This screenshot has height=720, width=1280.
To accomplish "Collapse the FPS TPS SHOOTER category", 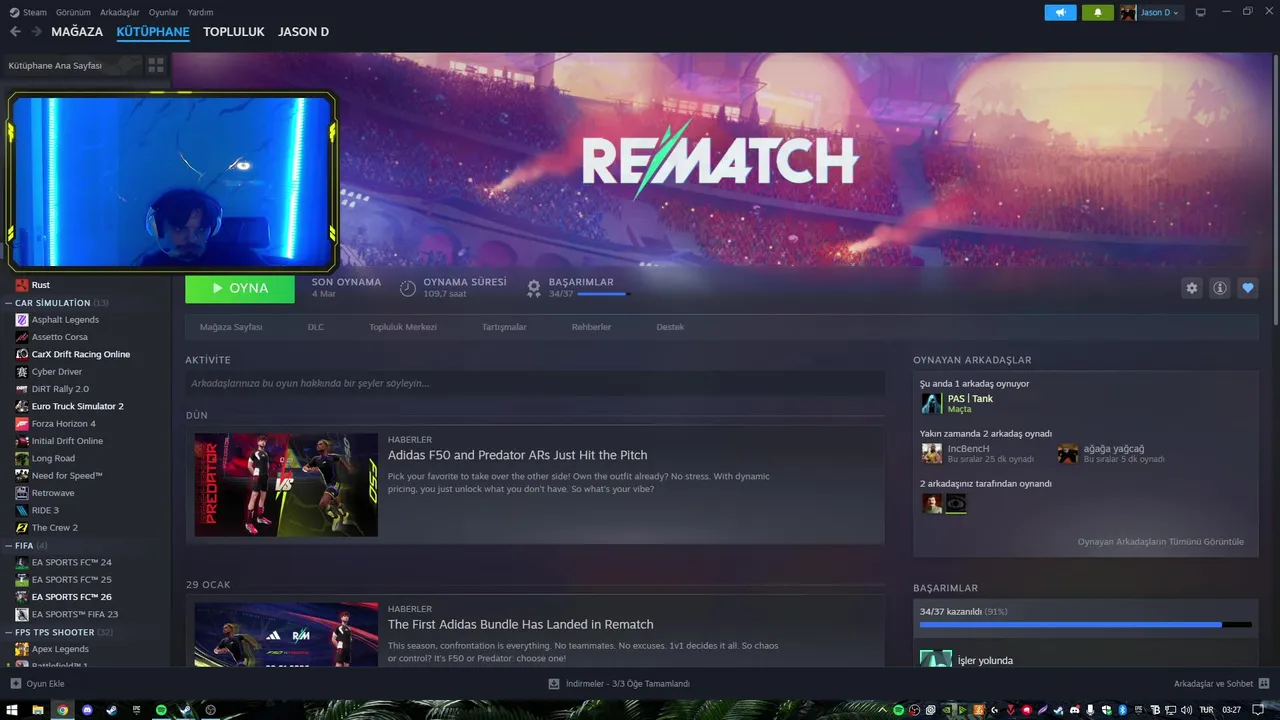I will (x=9, y=632).
